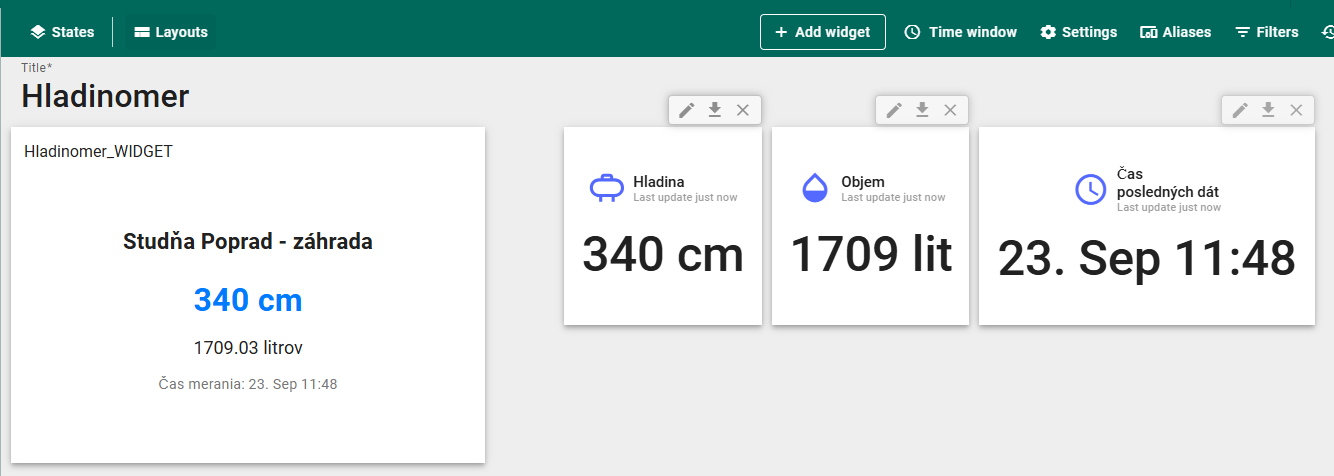Open the States manager

click(62, 32)
